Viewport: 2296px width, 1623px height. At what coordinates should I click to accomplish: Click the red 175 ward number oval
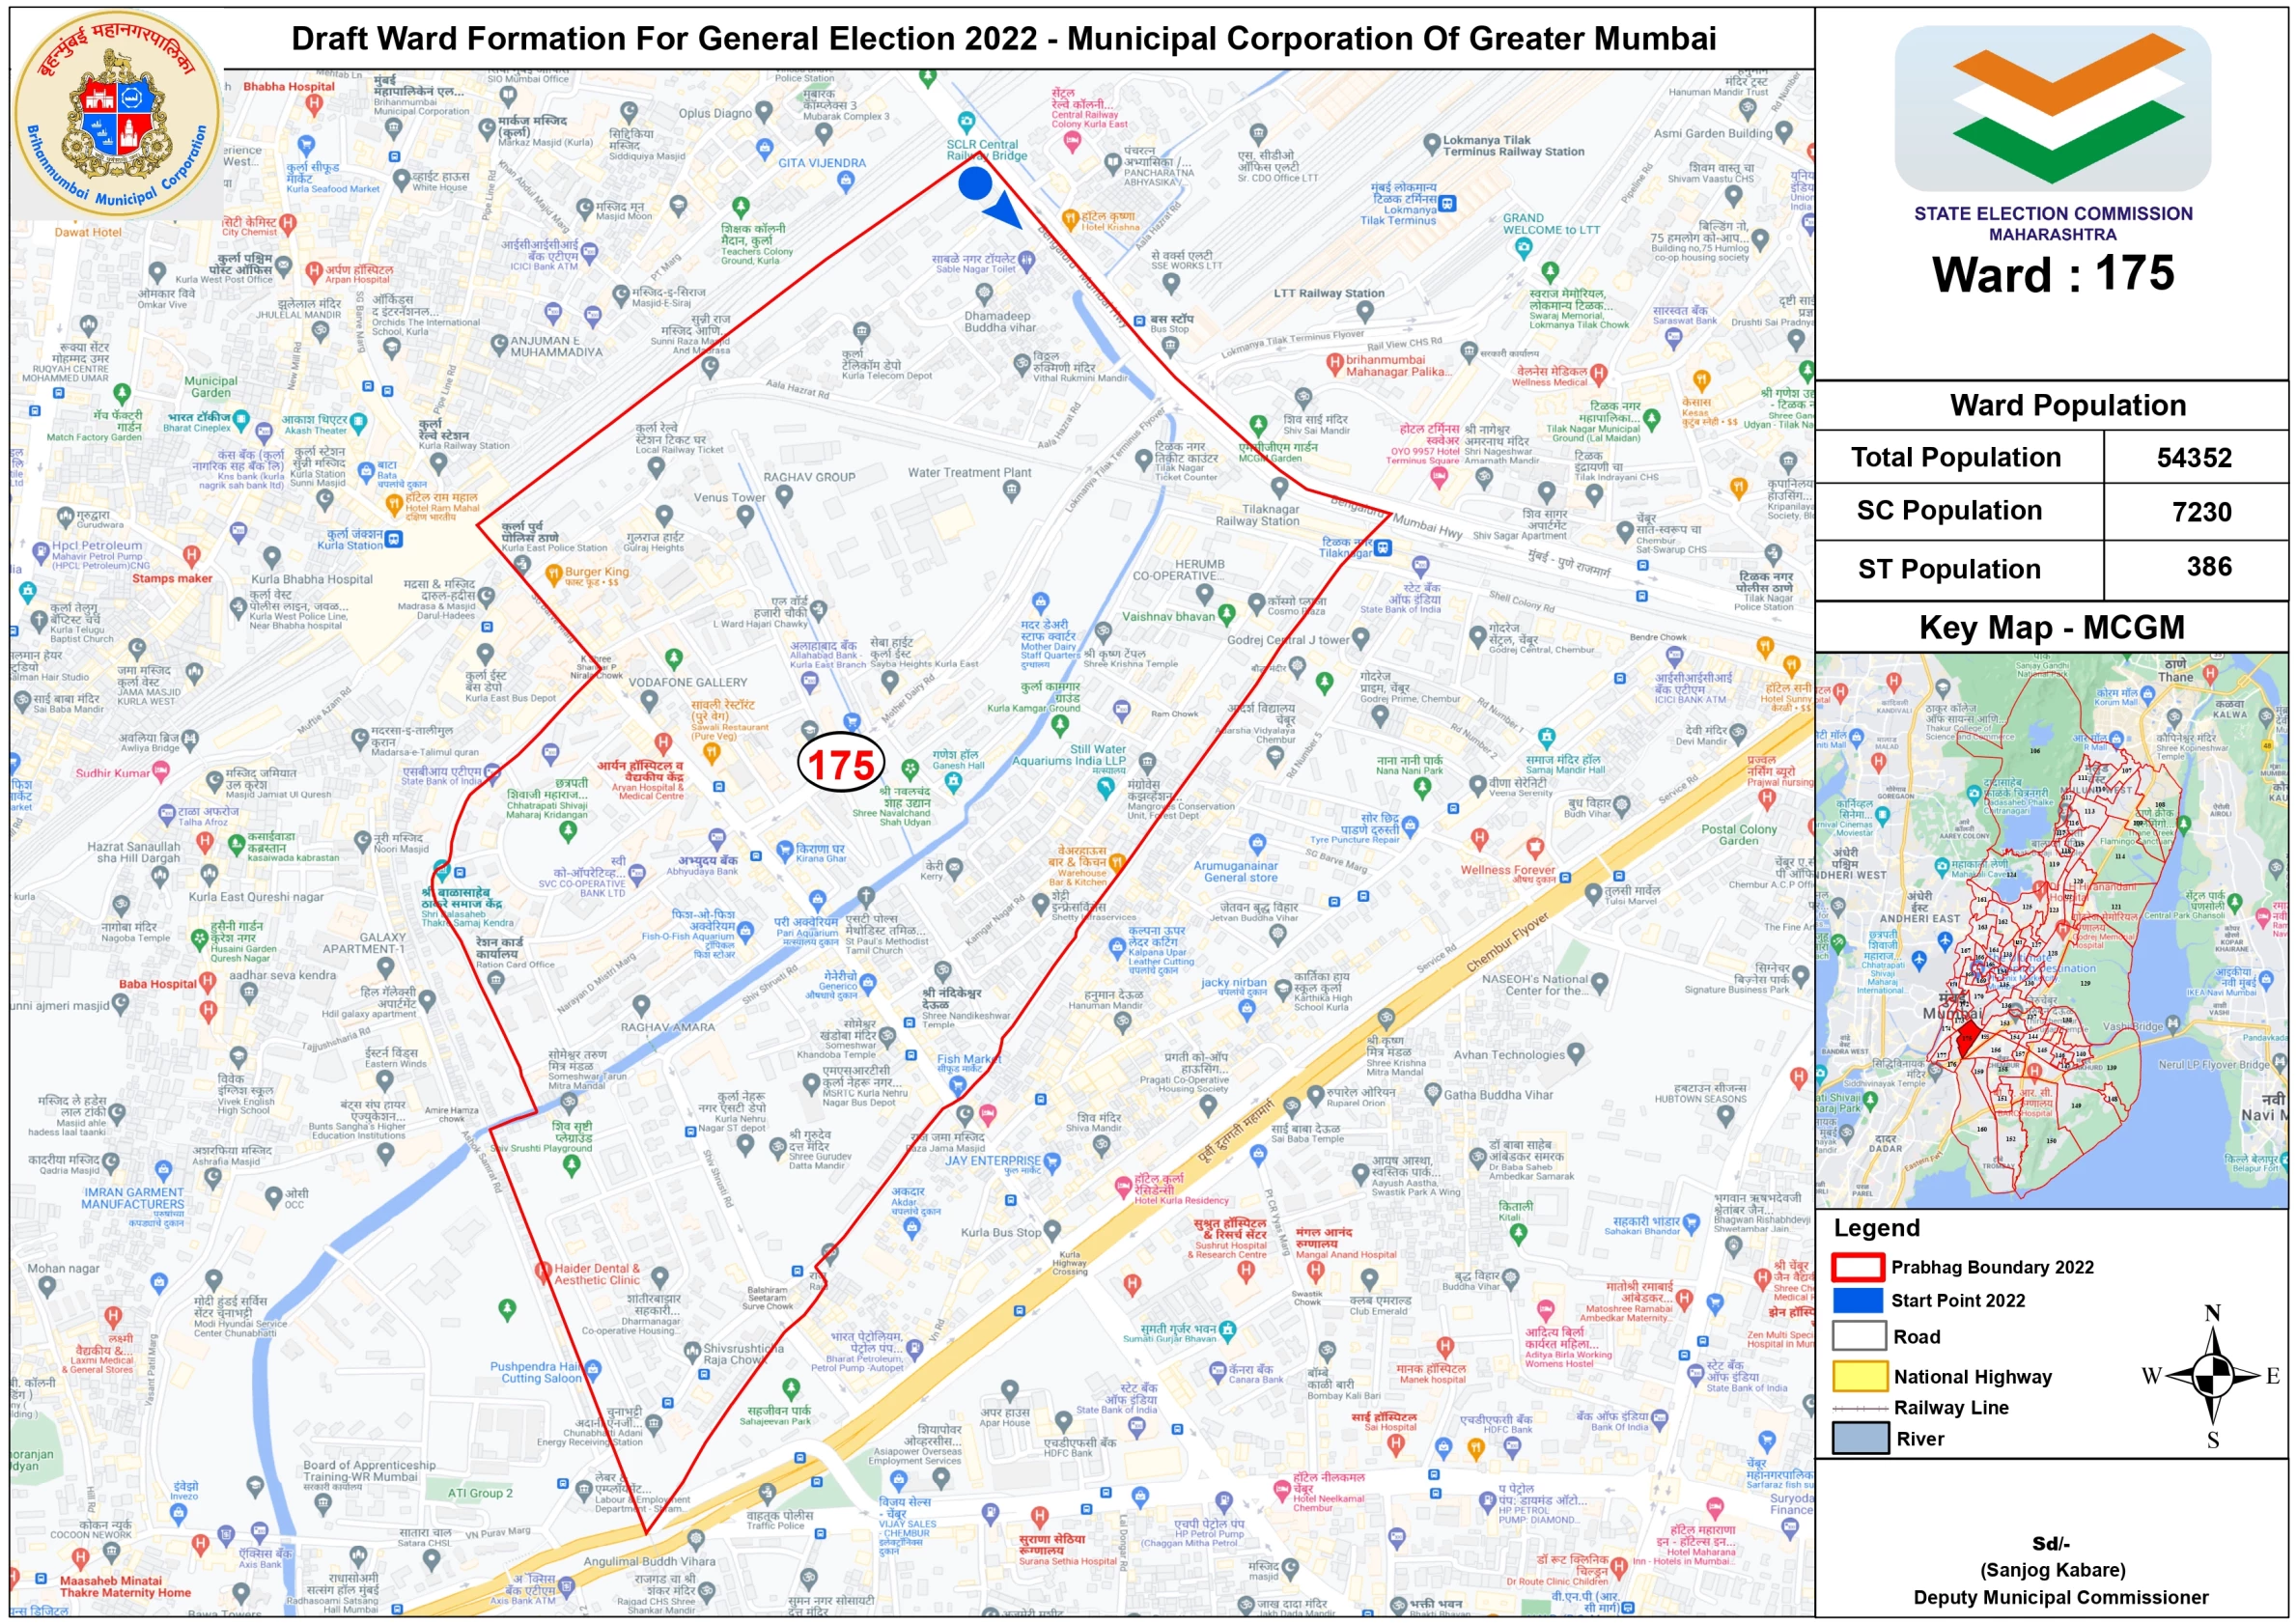pos(841,765)
